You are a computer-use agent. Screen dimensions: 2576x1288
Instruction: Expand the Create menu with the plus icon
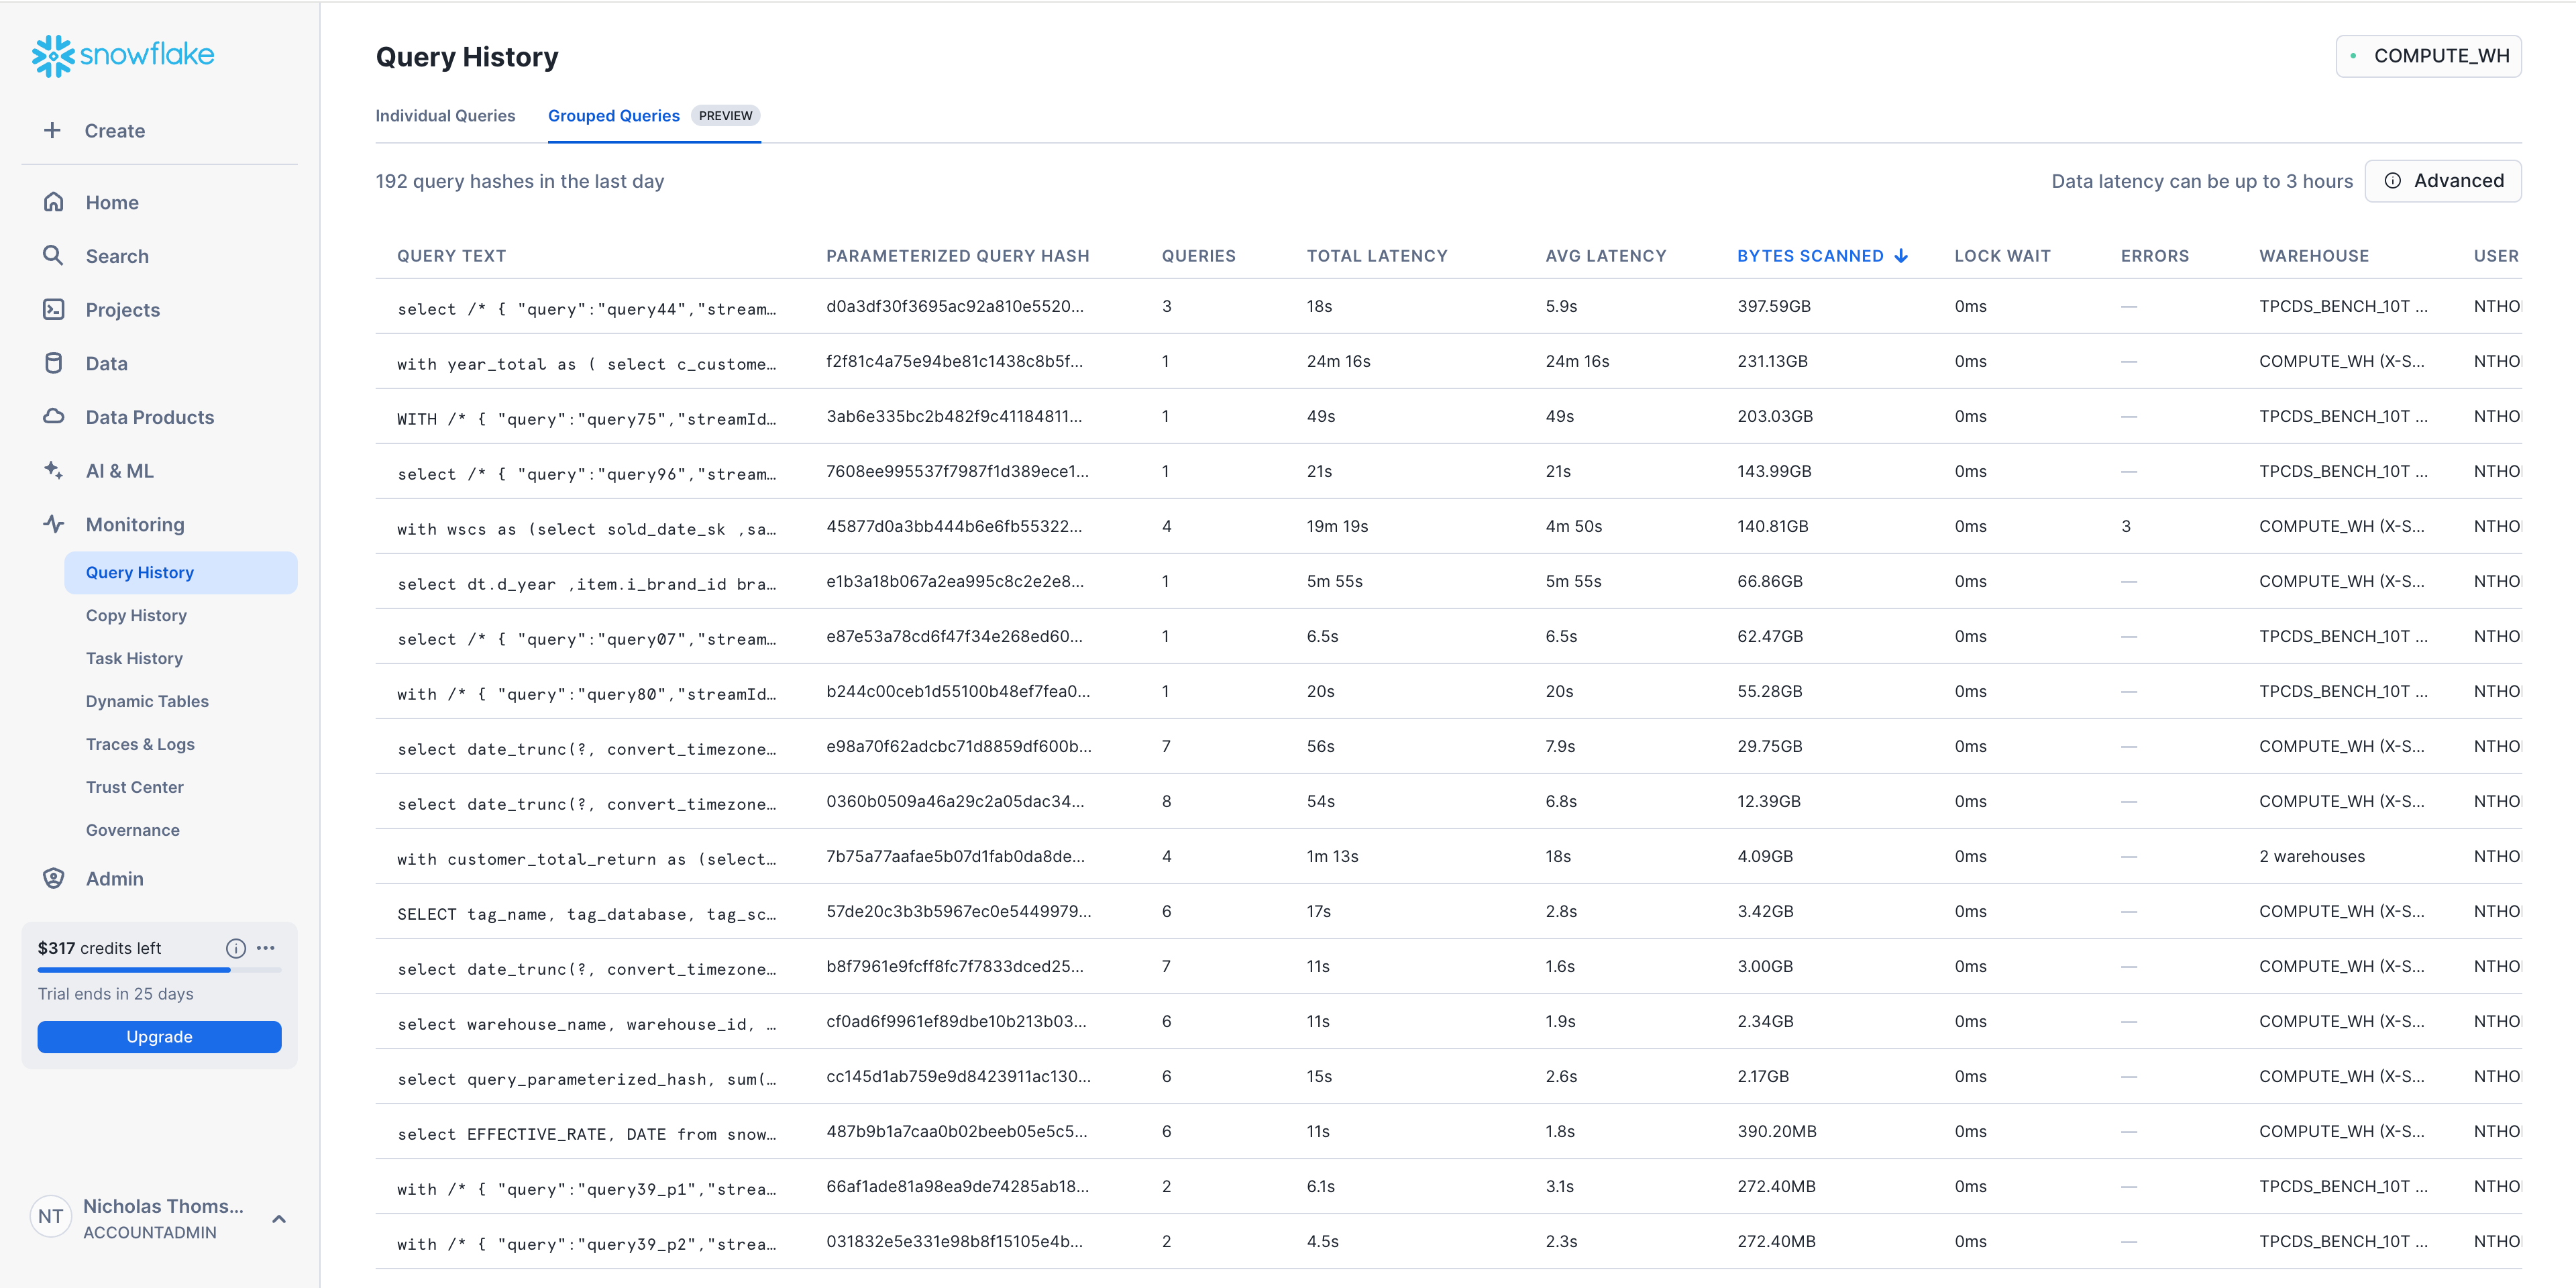point(52,130)
